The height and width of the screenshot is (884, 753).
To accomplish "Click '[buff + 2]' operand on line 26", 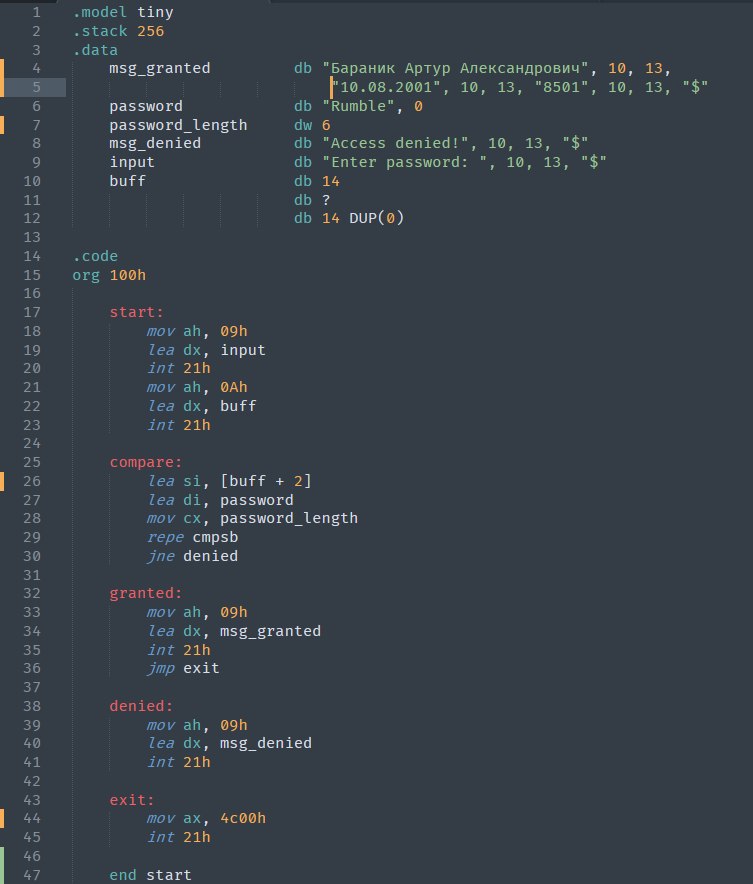I will click(x=265, y=481).
